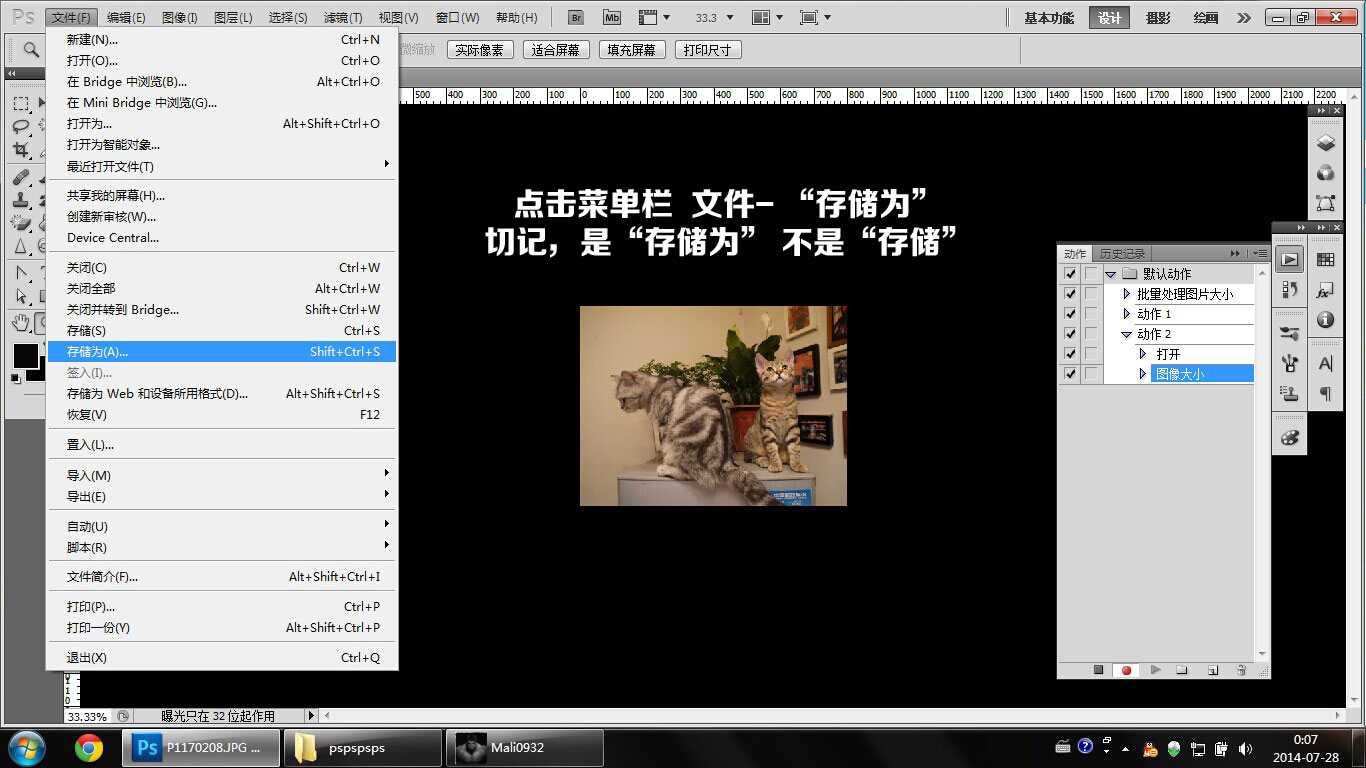Viewport: 1366px width, 768px height.
Task: Open Actions panel flyout menu
Action: [1262, 253]
